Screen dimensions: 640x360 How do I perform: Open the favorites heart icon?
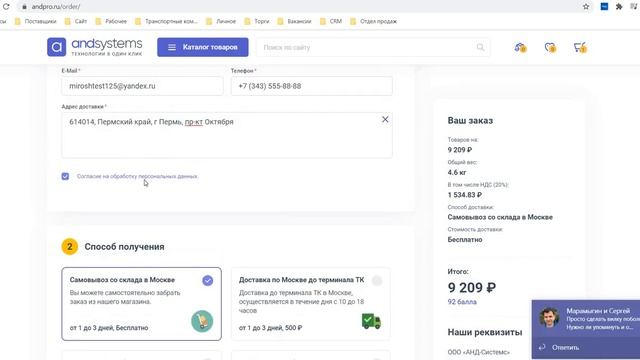click(x=550, y=48)
